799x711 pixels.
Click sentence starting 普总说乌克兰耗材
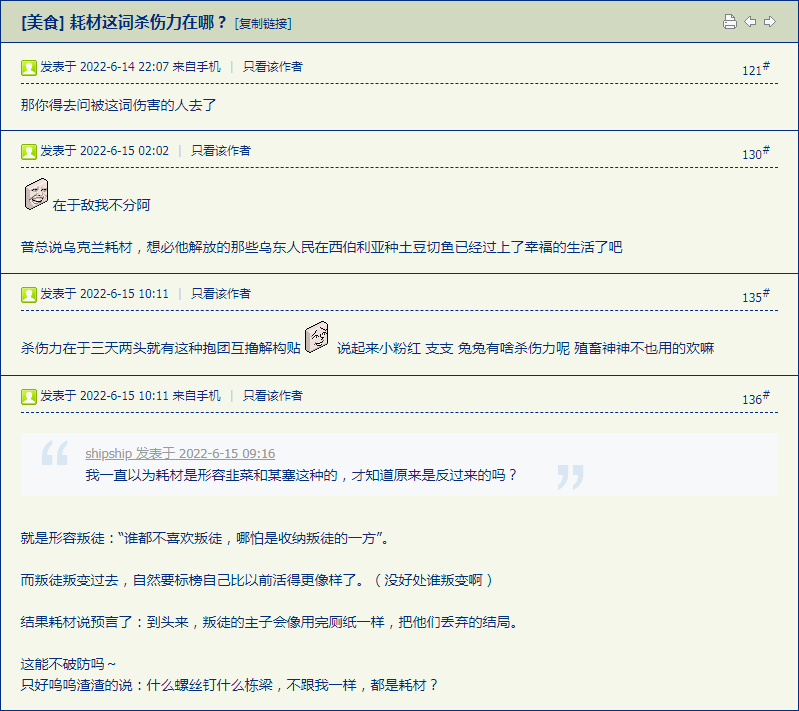(x=322, y=247)
